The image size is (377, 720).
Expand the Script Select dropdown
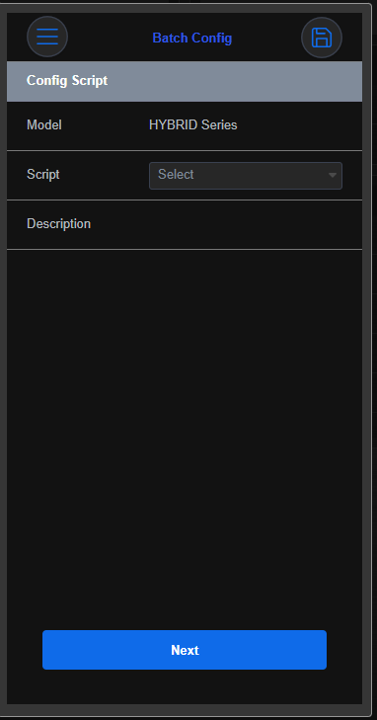246,175
